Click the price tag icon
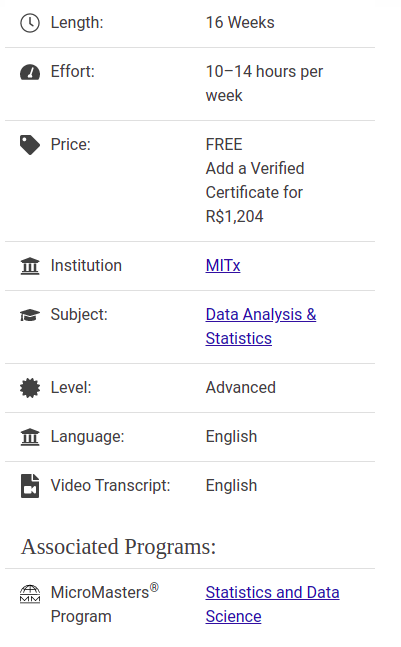 [x=30, y=145]
